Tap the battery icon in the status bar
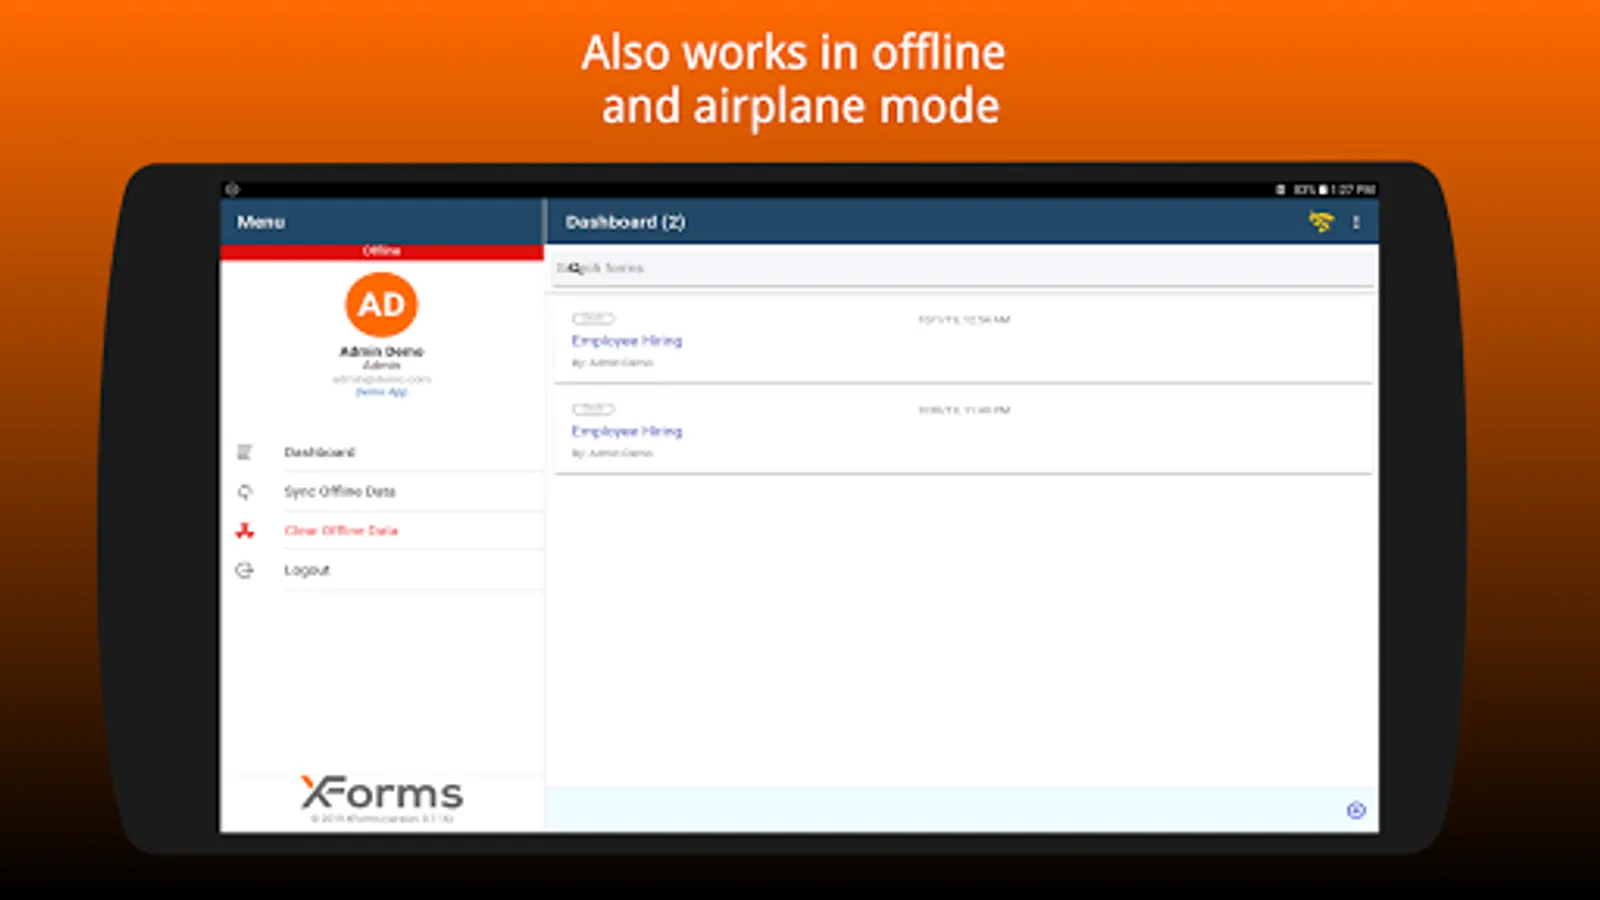This screenshot has height=900, width=1600. [1323, 189]
